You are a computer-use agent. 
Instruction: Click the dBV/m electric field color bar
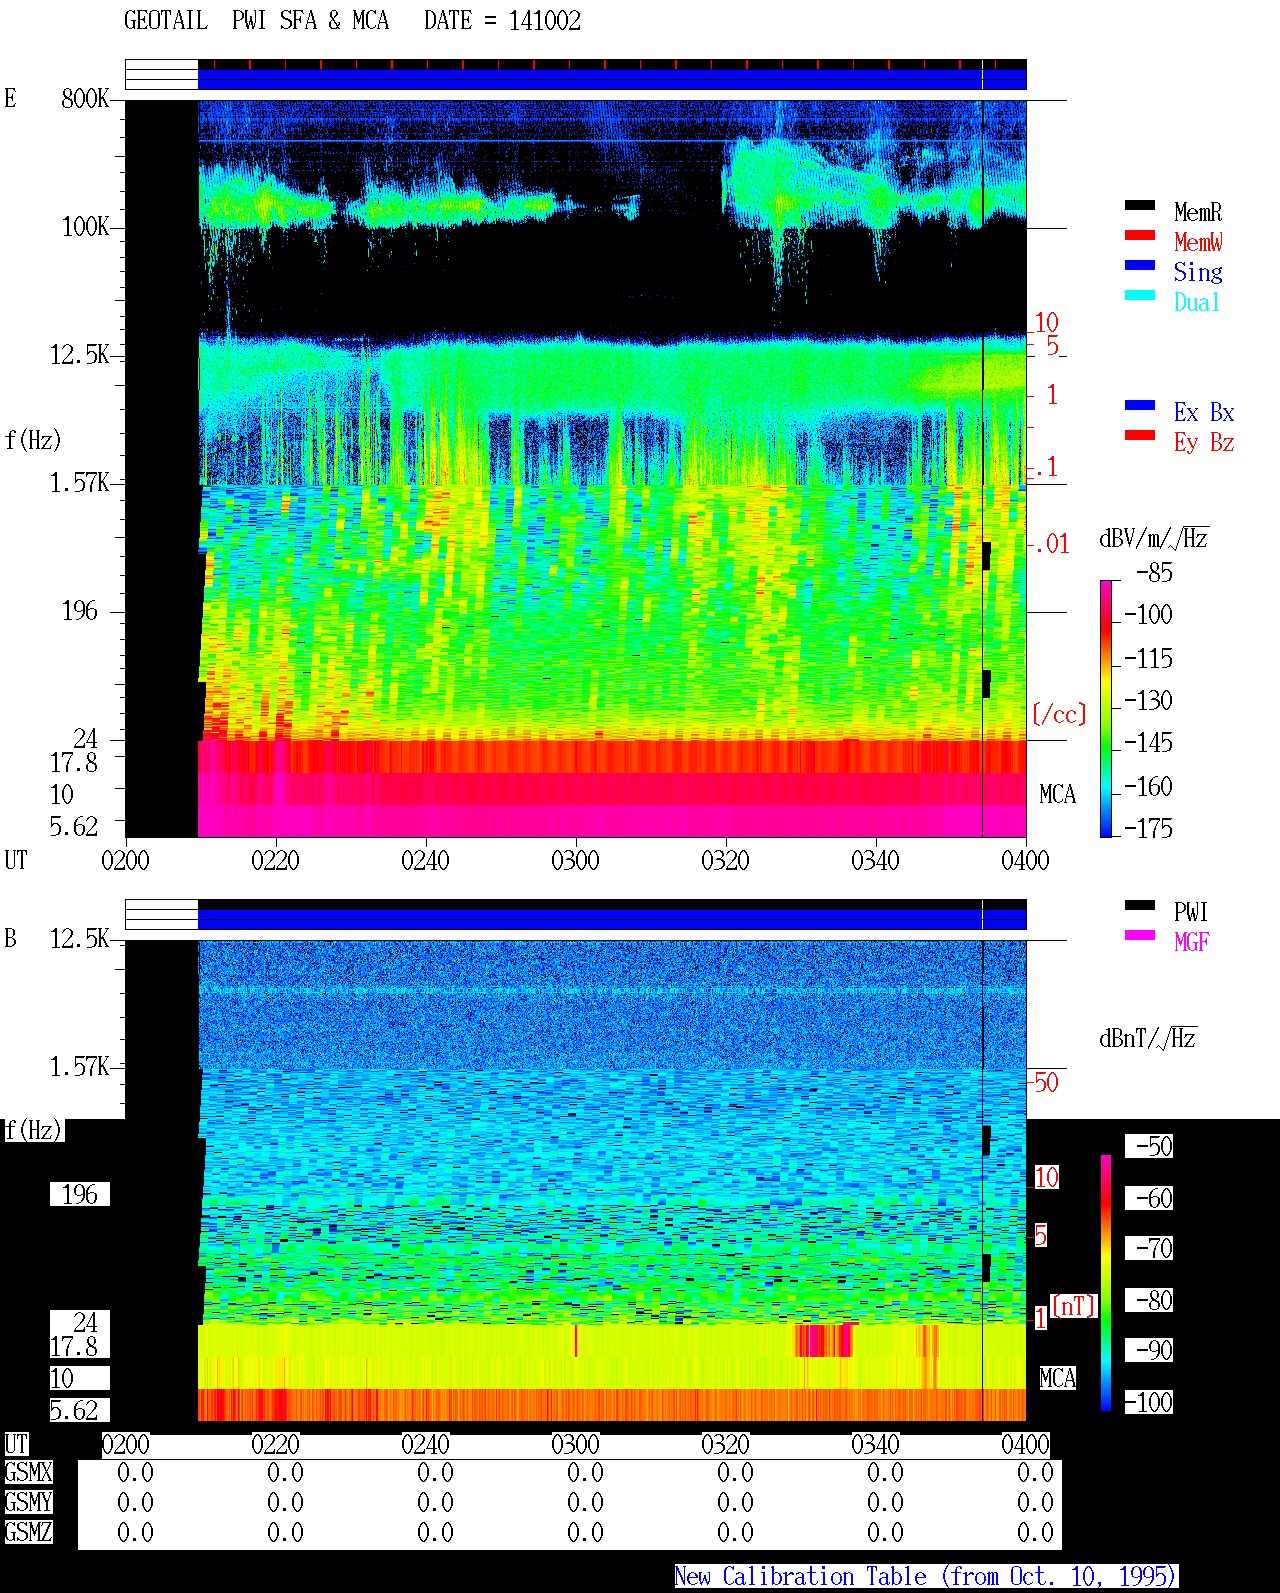pos(1105,708)
